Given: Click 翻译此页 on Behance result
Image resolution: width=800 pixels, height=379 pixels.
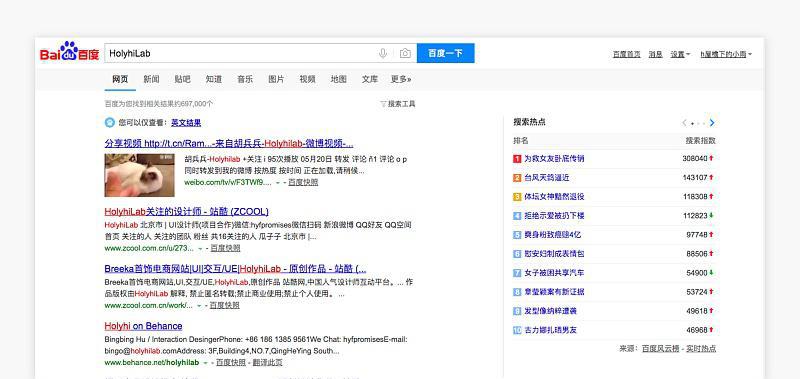Looking at the screenshot, I should 267,363.
